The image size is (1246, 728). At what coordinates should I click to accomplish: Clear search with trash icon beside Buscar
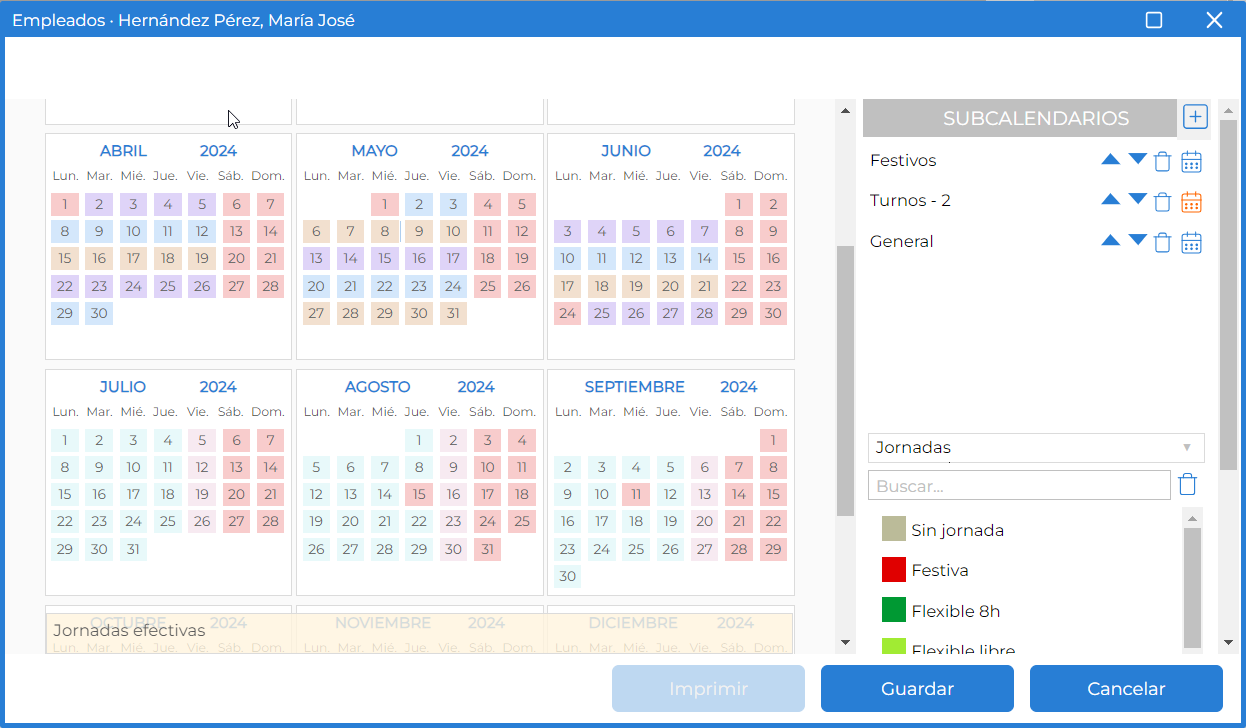[1187, 485]
